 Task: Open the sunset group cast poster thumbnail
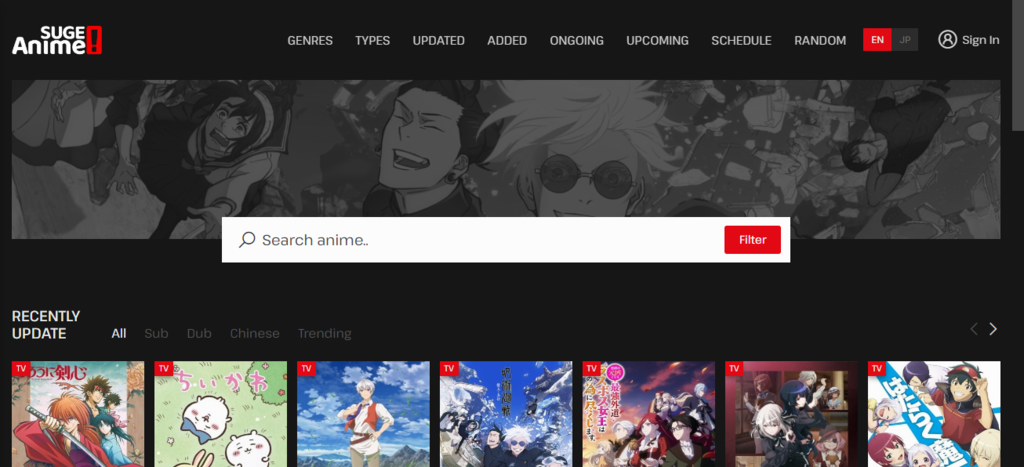pos(649,414)
